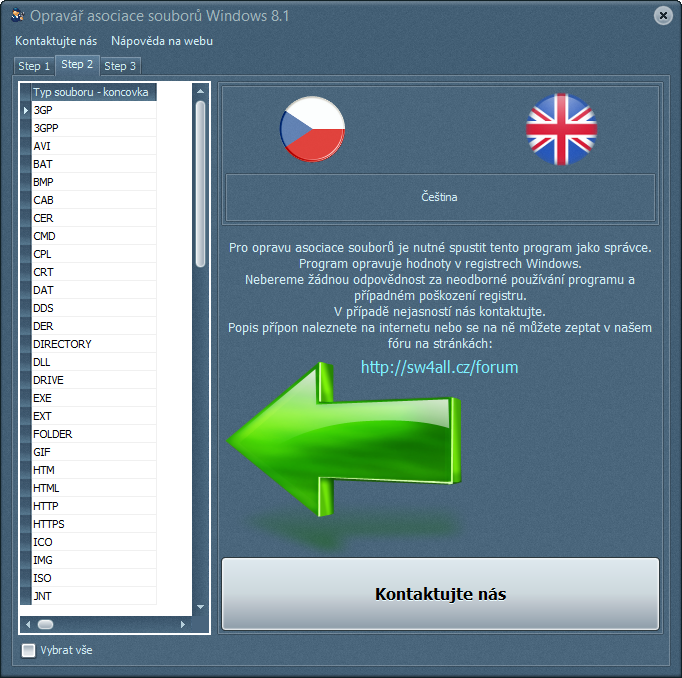Viewport: 682px width, 678px height.
Task: Select the BAT file type row
Action: pos(94,164)
